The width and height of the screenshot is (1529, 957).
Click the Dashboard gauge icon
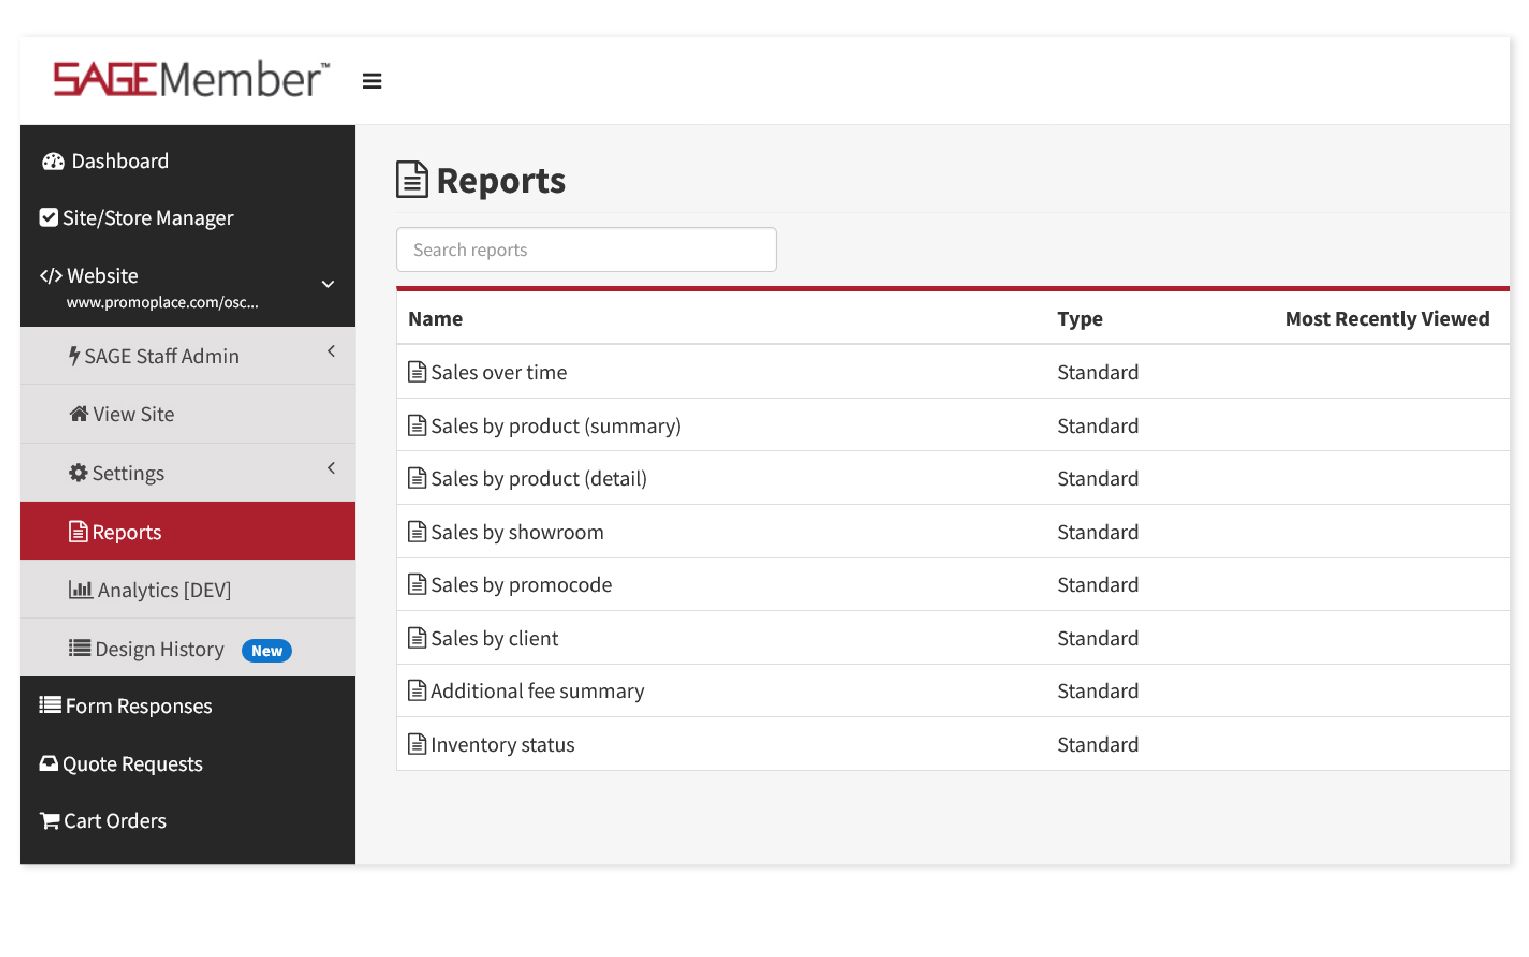pos(53,162)
